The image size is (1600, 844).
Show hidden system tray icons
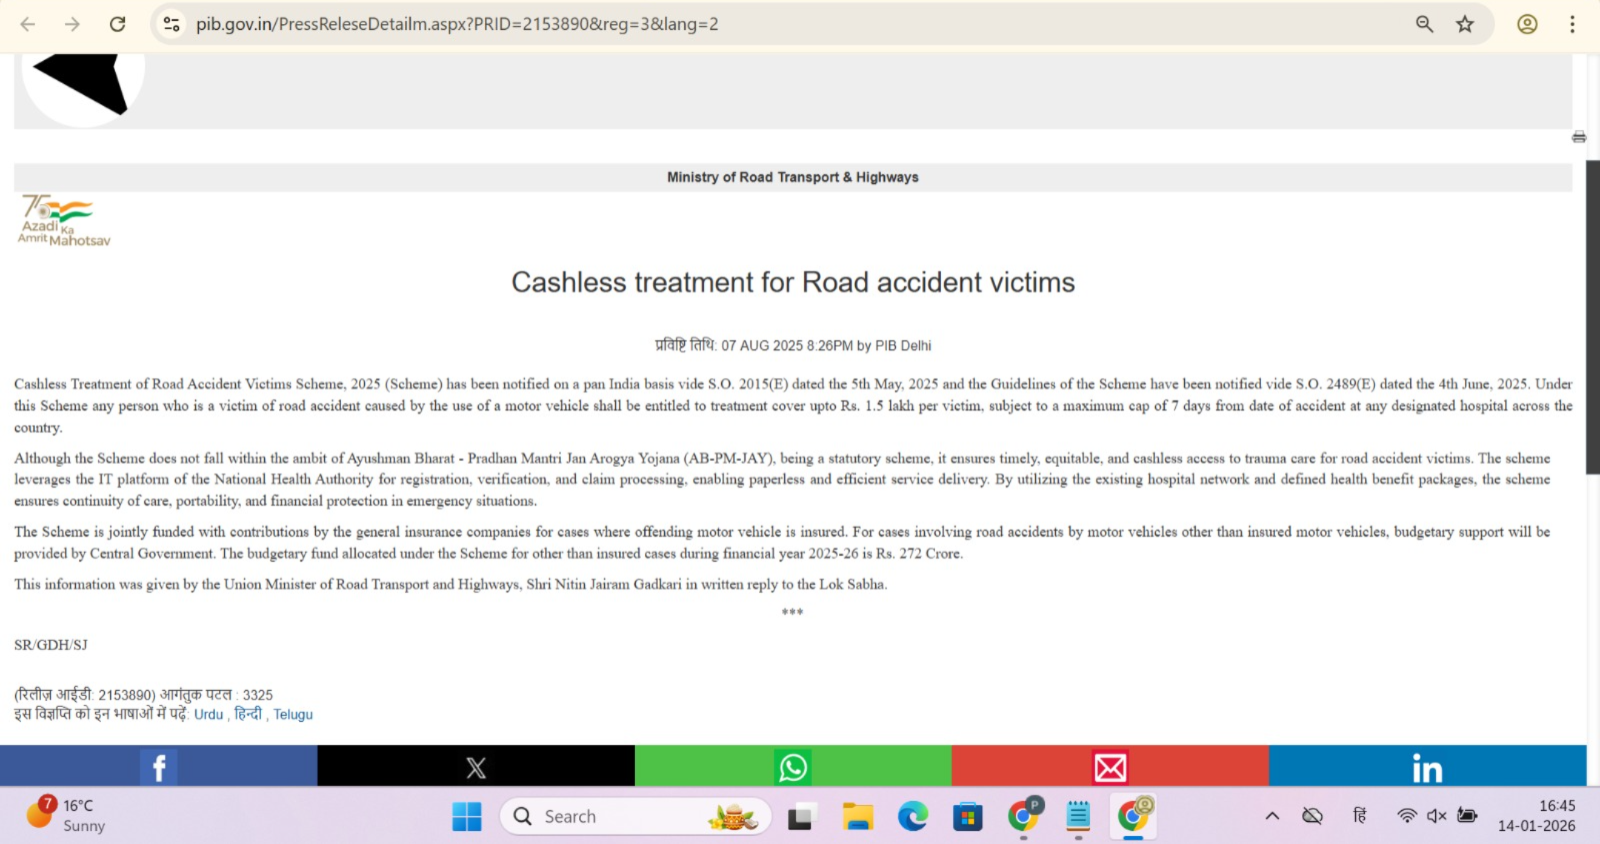click(1272, 816)
